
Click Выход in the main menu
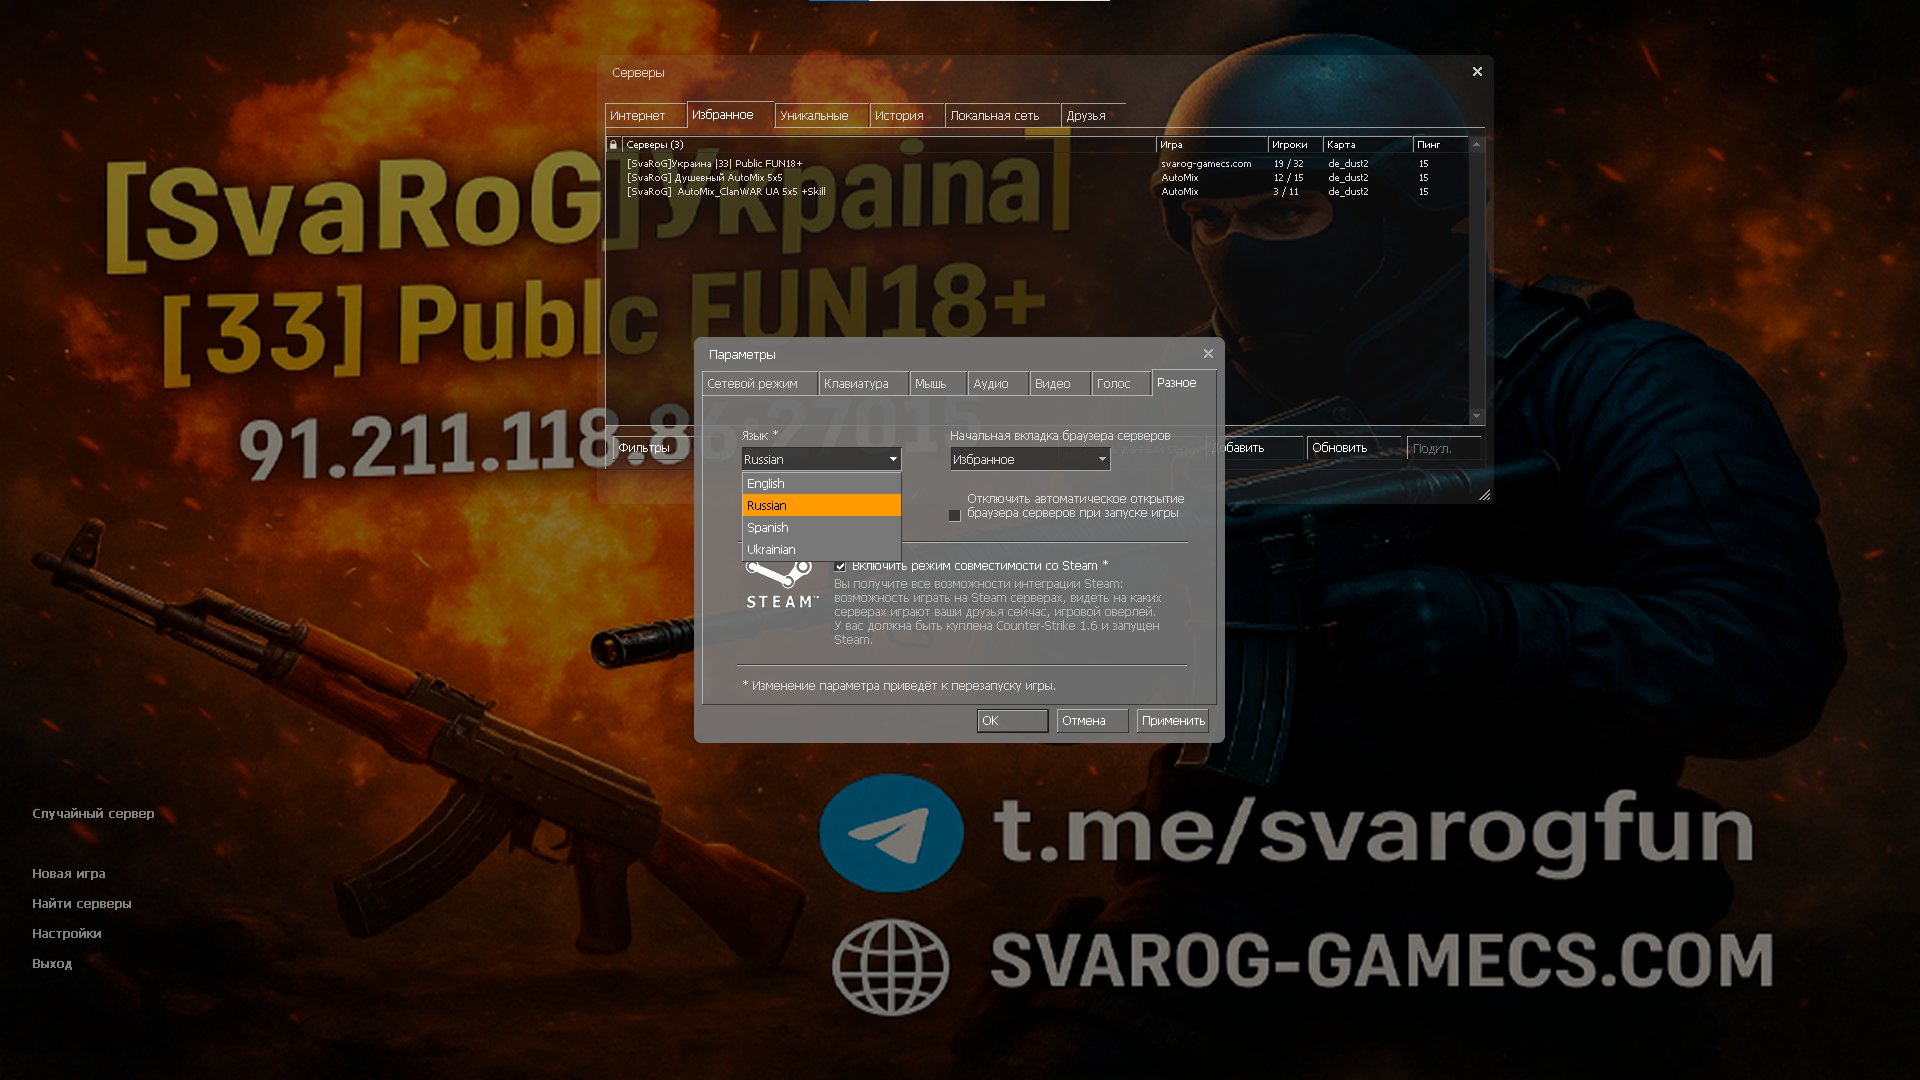click(52, 963)
